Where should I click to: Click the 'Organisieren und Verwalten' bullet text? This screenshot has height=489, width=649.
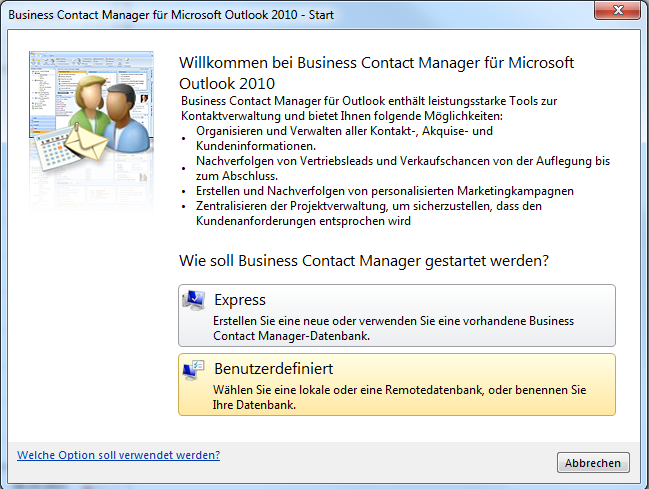tap(344, 138)
